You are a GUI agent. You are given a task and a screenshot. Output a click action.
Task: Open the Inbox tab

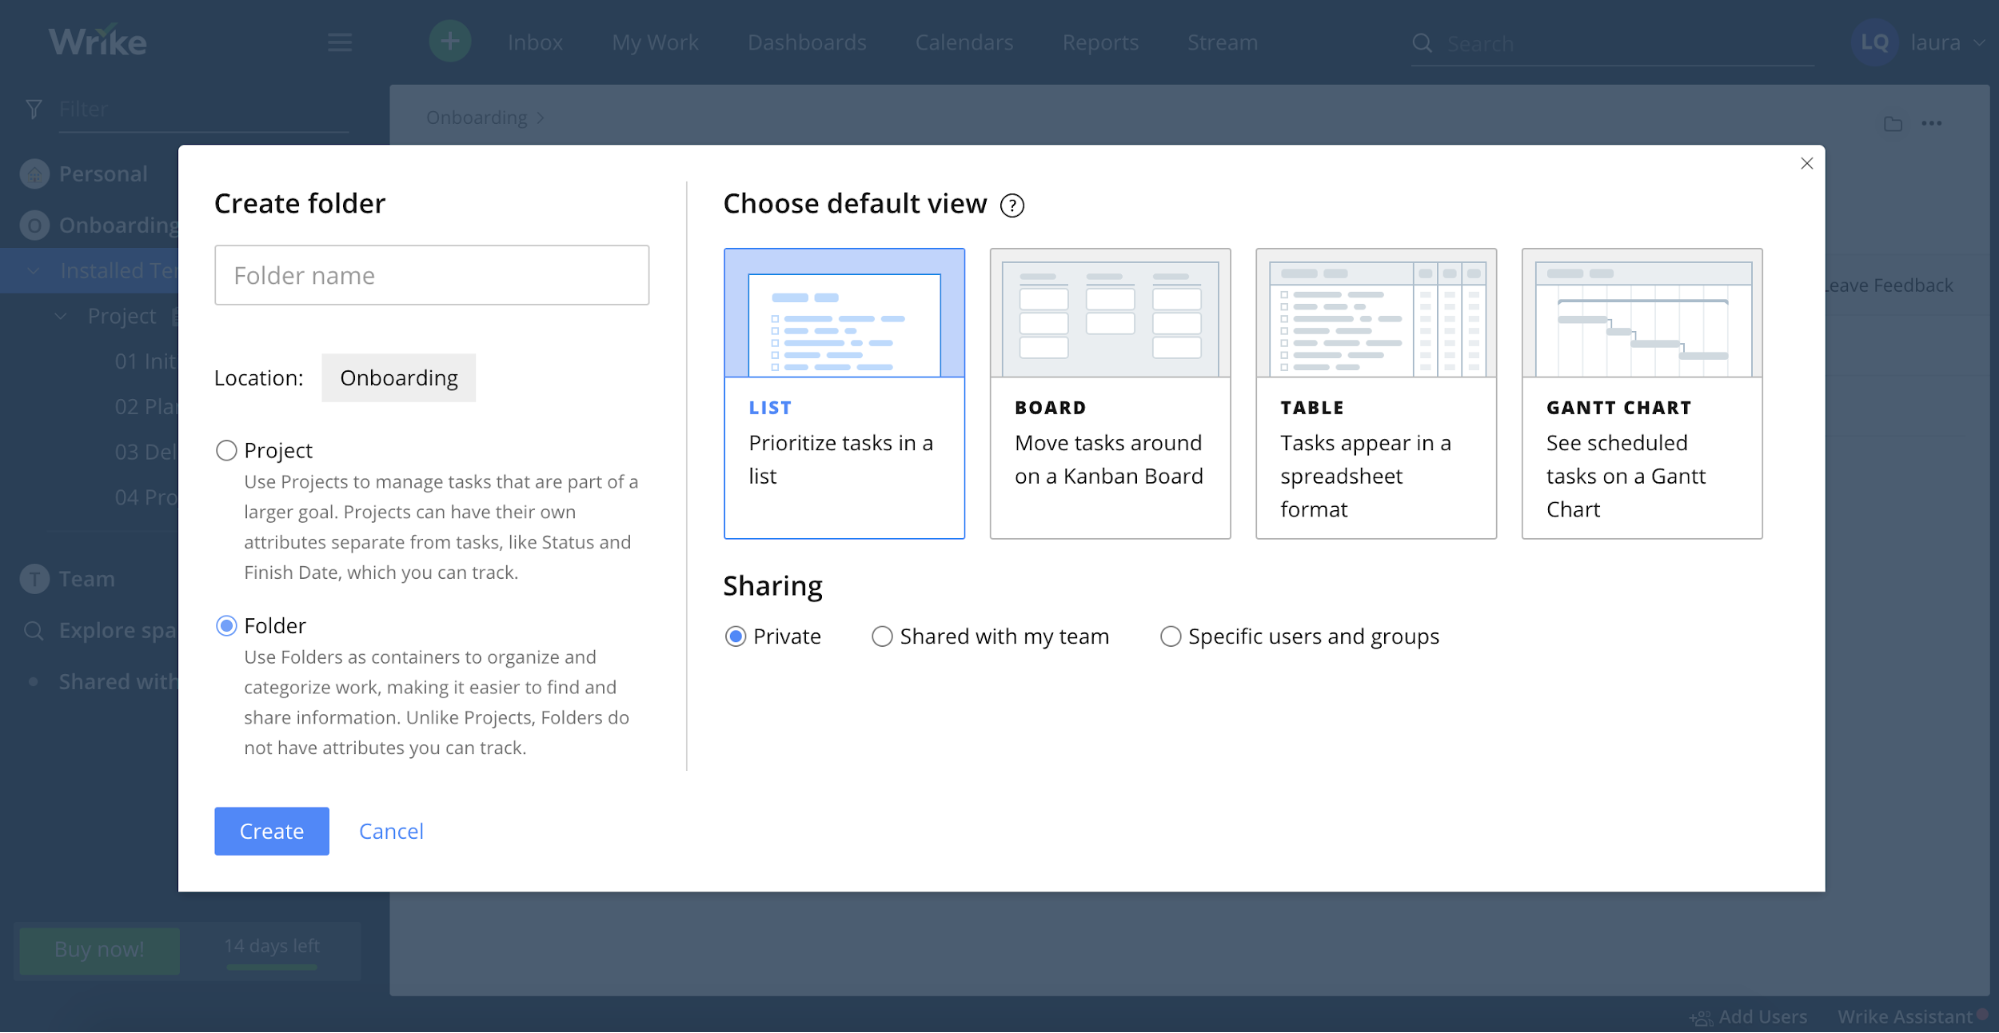pos(535,43)
